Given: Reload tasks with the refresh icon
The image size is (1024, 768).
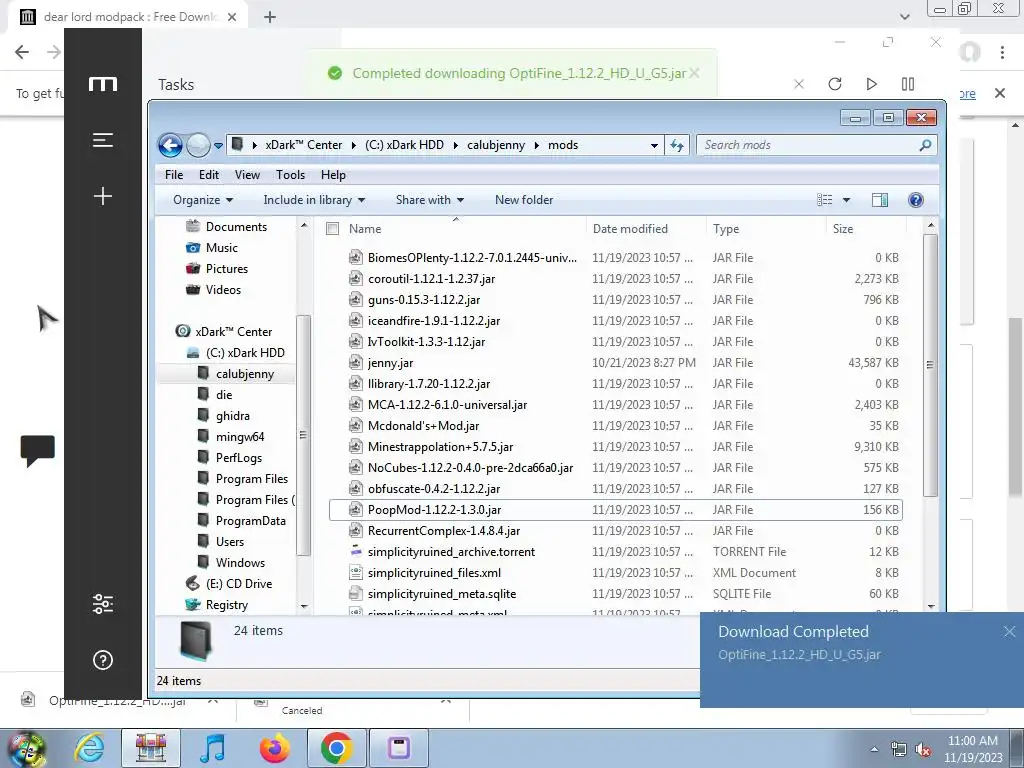Looking at the screenshot, I should (835, 84).
